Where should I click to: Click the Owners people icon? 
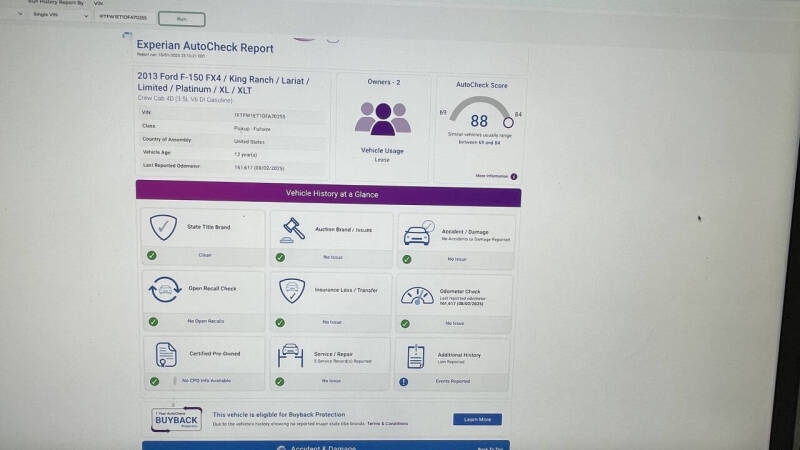click(382, 119)
